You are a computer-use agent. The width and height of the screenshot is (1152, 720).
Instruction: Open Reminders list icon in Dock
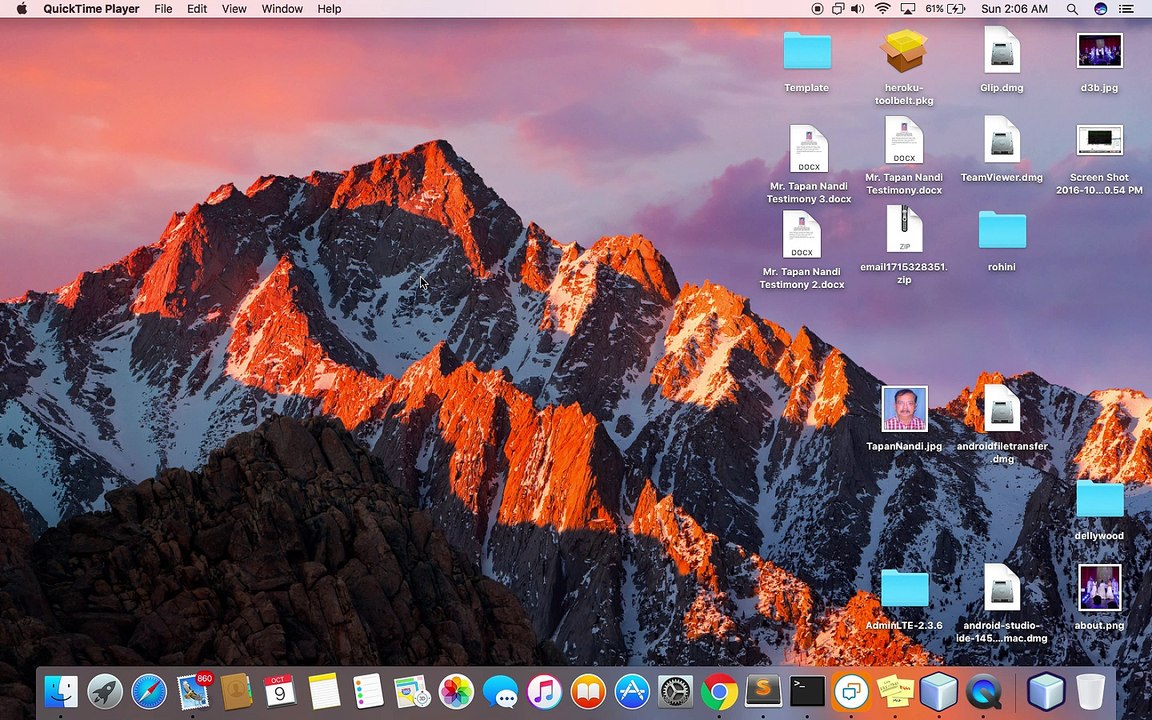(368, 691)
